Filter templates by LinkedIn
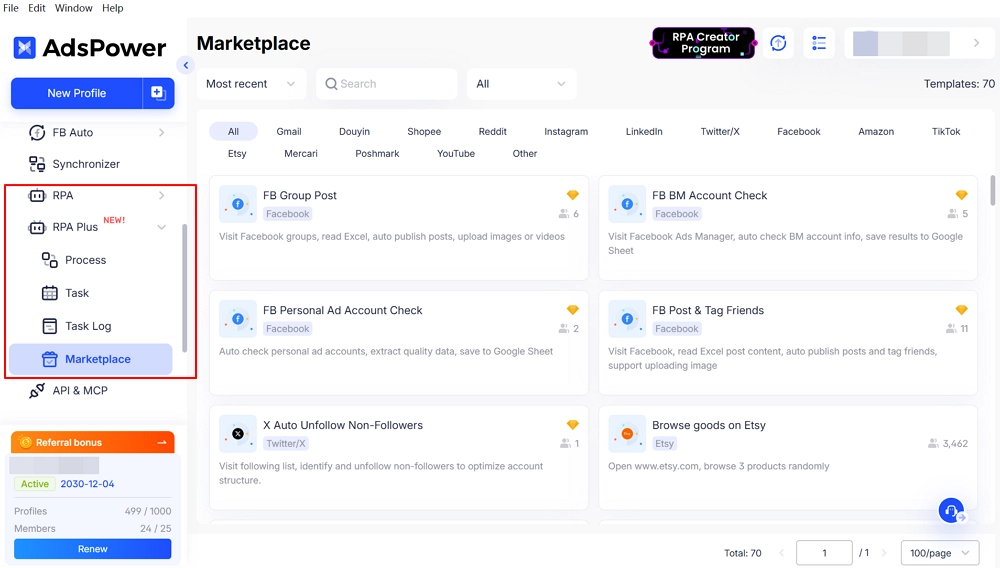1000x568 pixels. 644,131
